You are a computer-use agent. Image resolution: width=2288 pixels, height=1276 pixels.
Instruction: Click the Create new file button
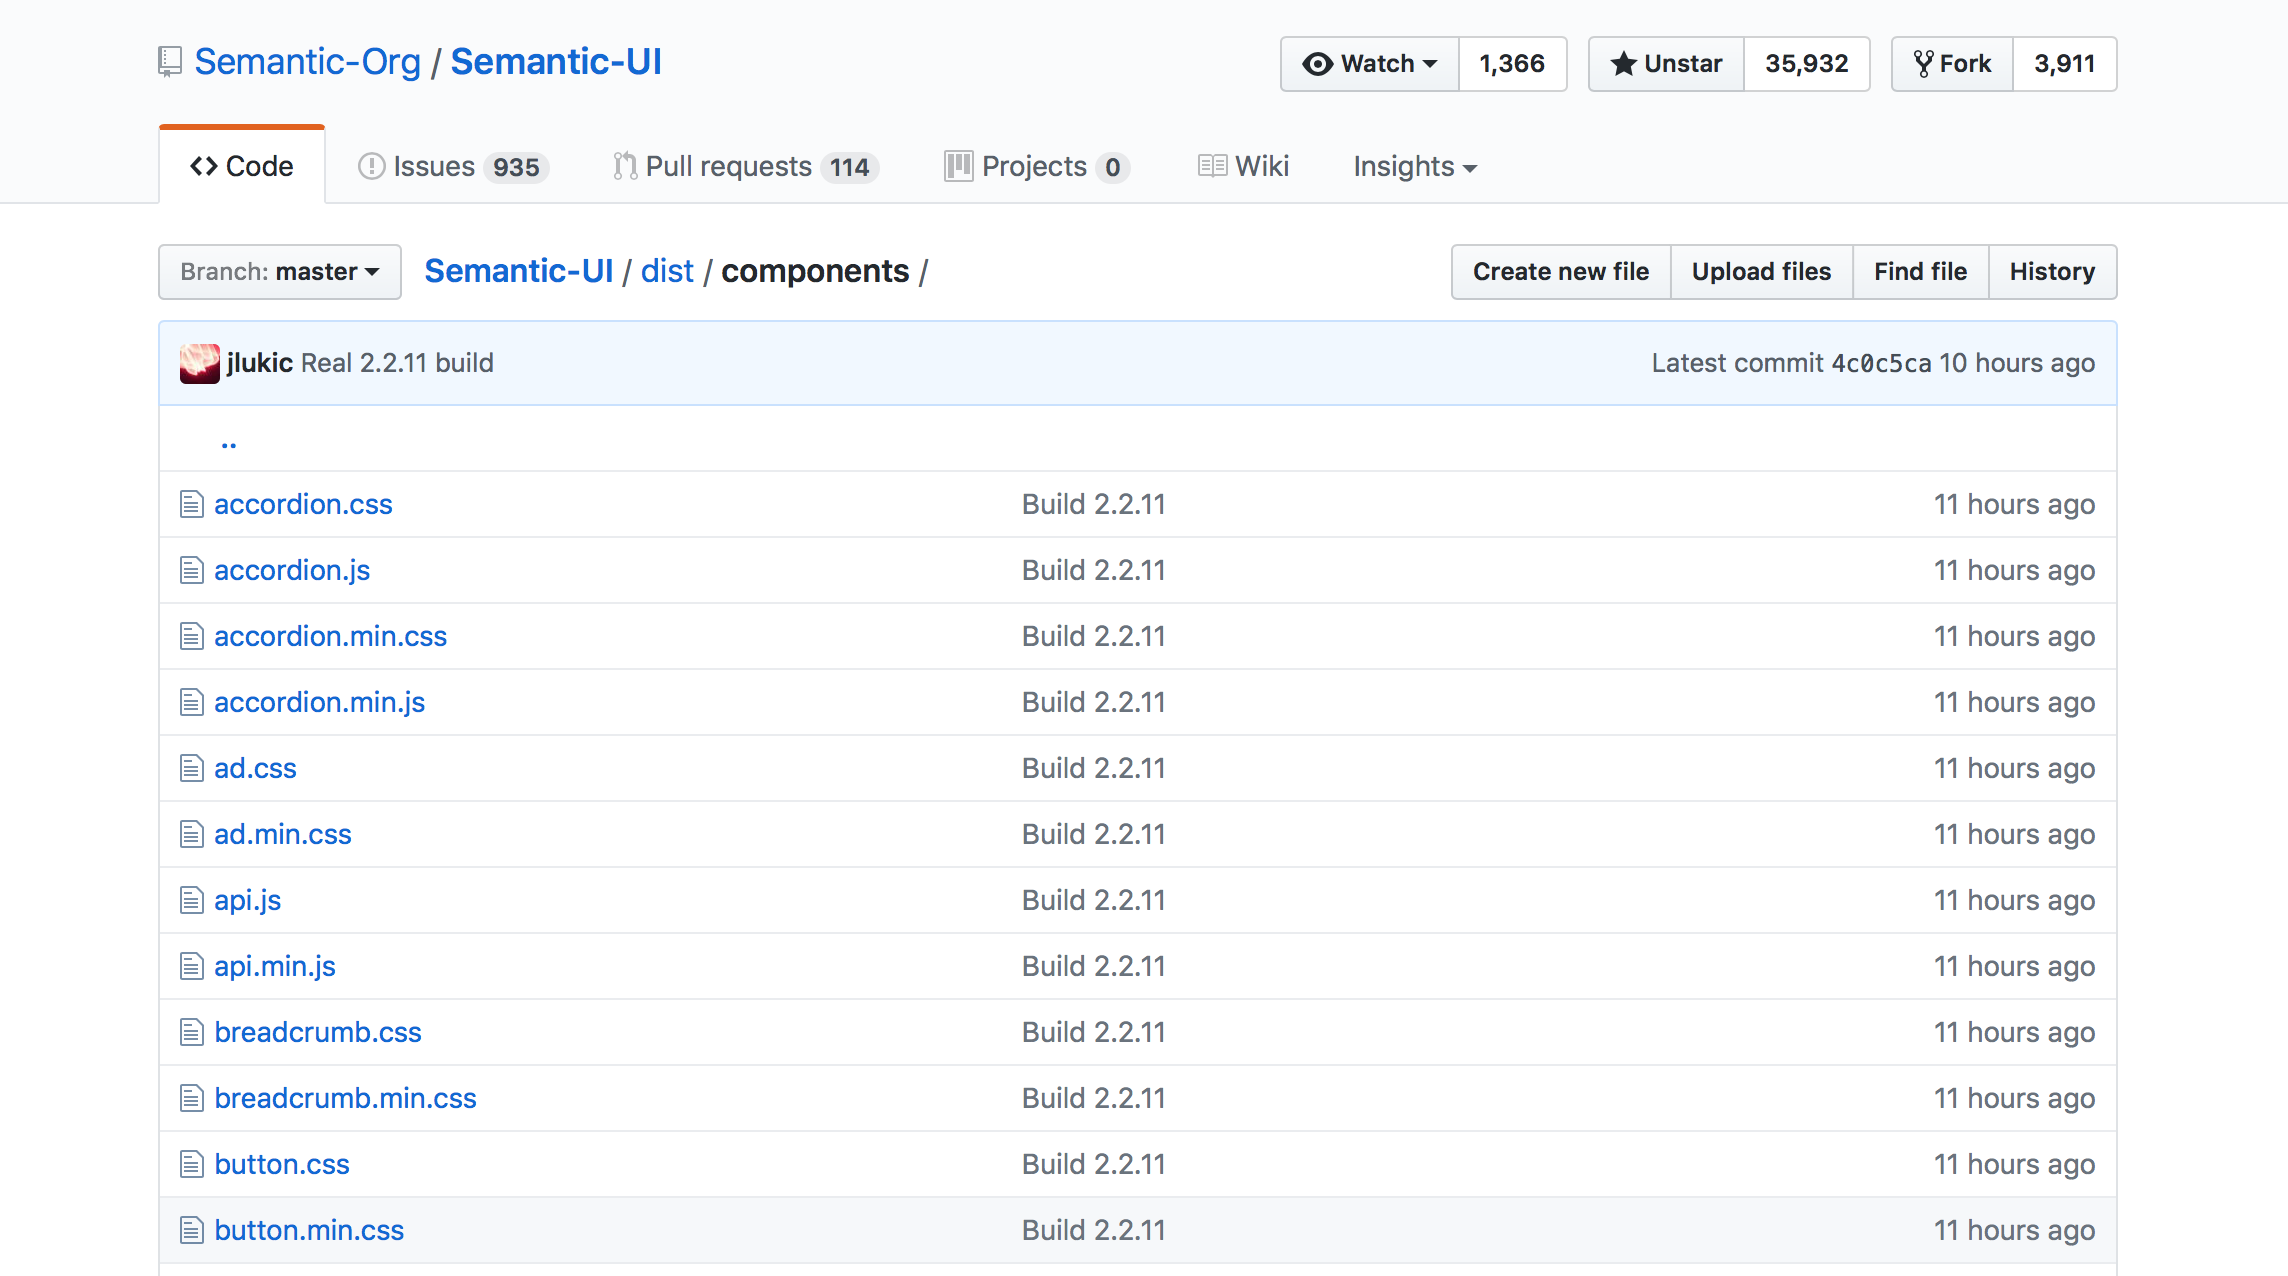pos(1560,272)
